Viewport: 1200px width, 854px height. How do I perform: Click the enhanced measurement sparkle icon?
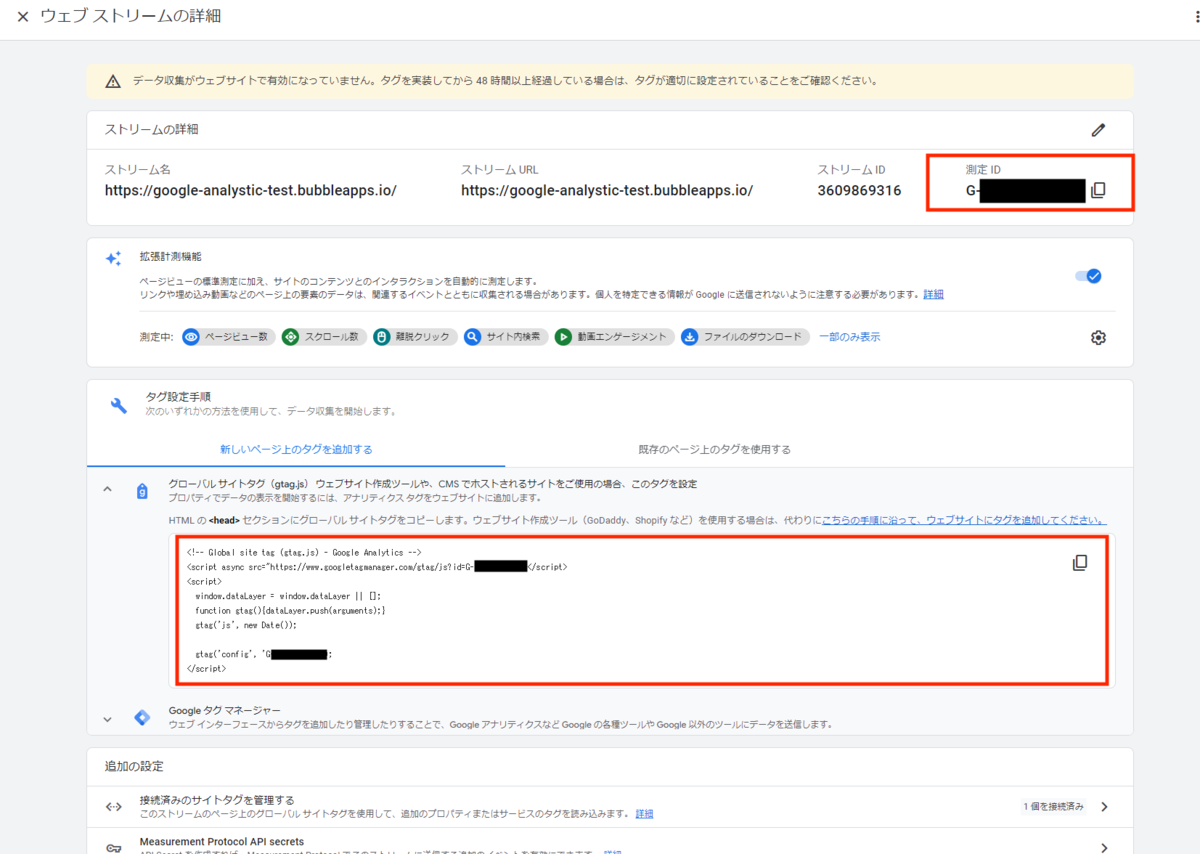[114, 258]
